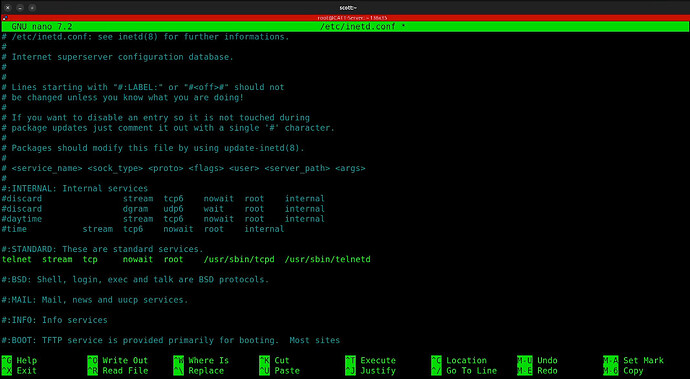Click the M-U Undo shortcut

pyautogui.click(x=537, y=361)
